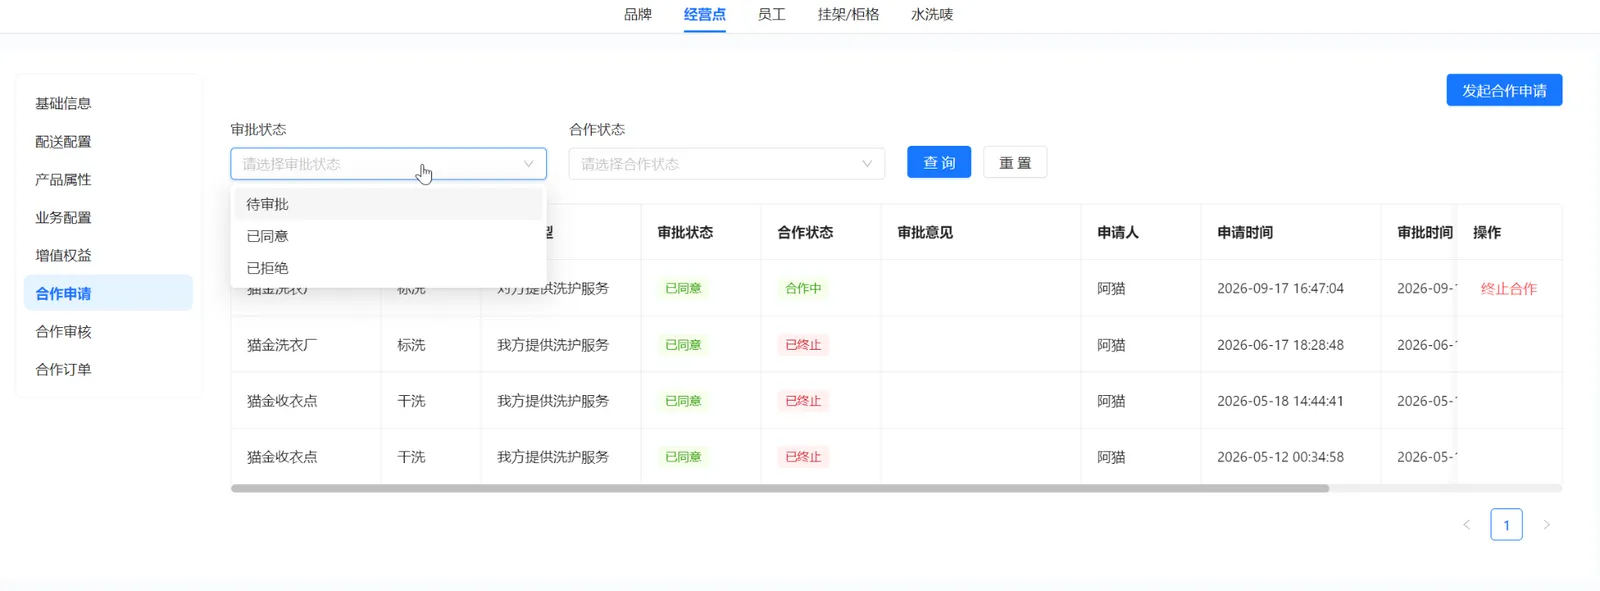This screenshot has width=1600, height=591.
Task: Open the 员工 tab
Action: [771, 14]
